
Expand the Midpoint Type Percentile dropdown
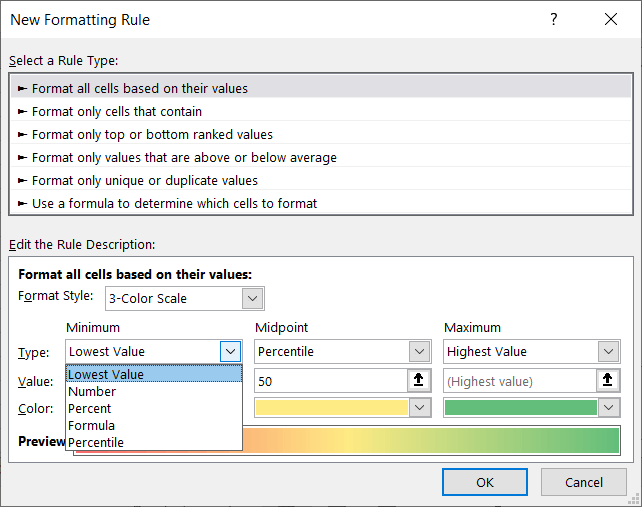tap(420, 352)
